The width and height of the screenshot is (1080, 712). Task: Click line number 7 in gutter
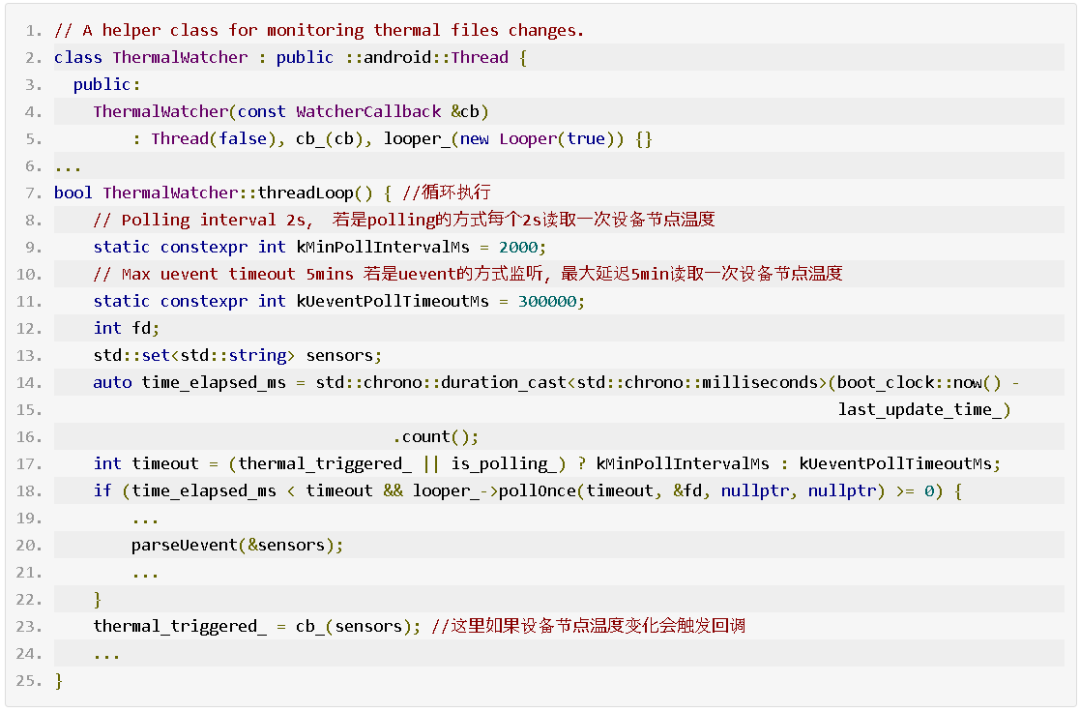pyautogui.click(x=33, y=193)
